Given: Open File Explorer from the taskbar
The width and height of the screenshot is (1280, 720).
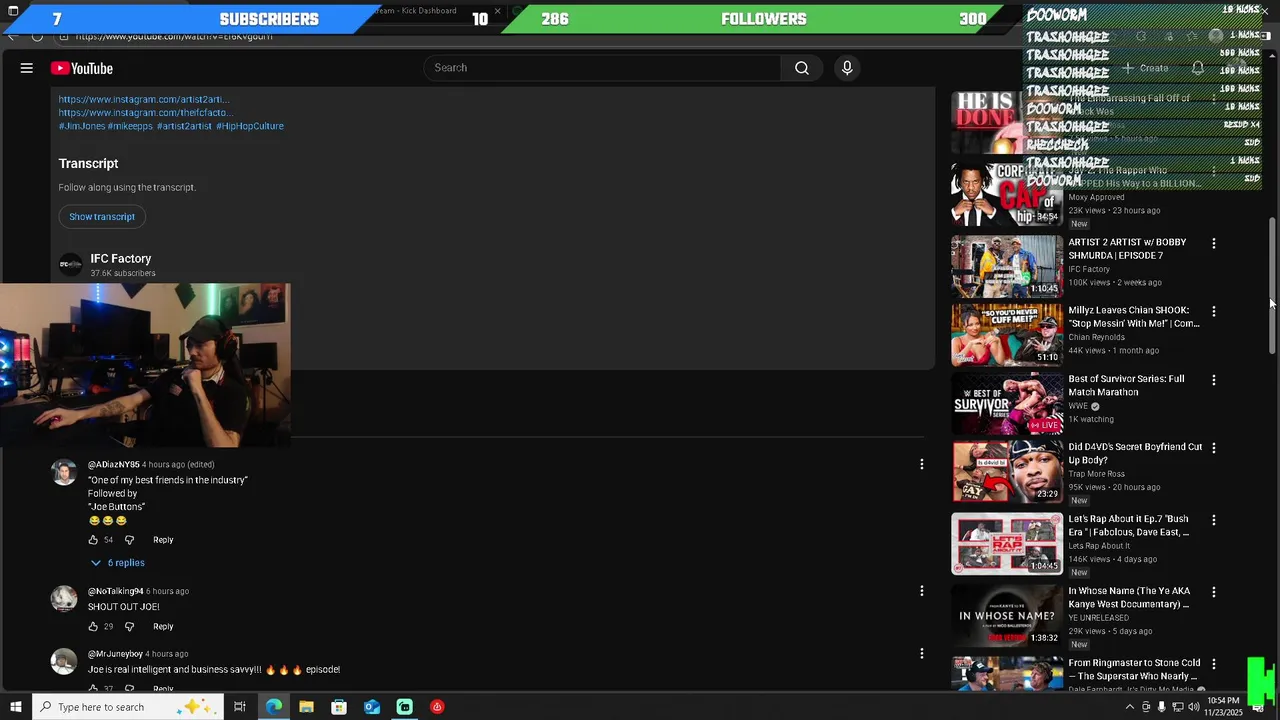Looking at the screenshot, I should [x=306, y=707].
